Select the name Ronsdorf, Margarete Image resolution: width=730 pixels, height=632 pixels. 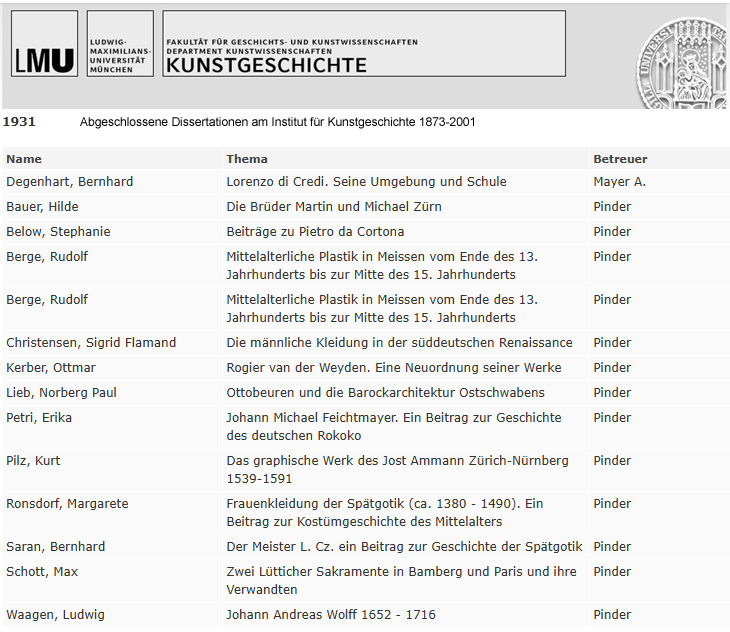click(67, 504)
